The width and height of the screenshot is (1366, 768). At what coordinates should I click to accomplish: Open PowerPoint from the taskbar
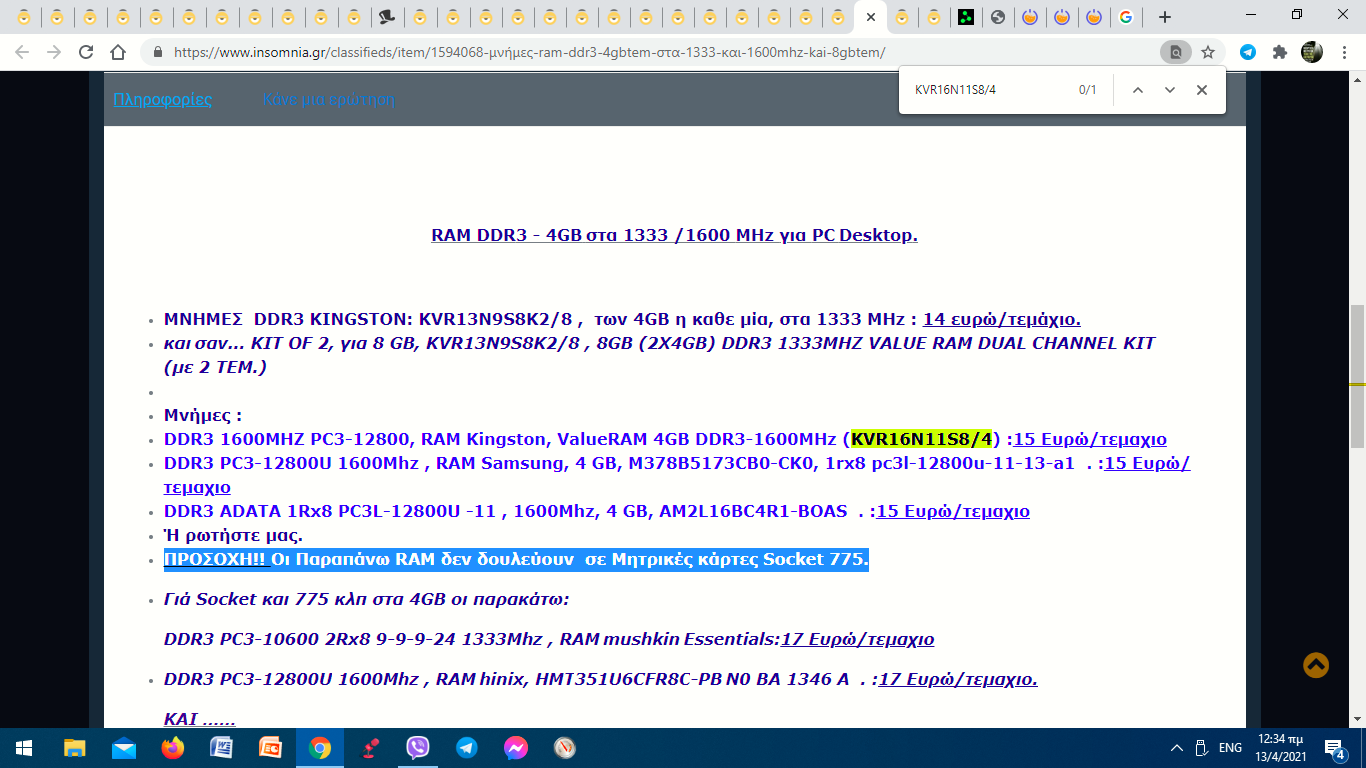(271, 748)
